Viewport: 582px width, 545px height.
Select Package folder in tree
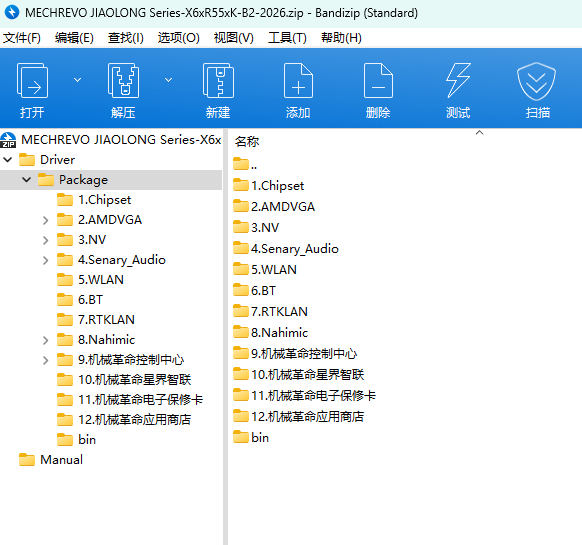84,180
